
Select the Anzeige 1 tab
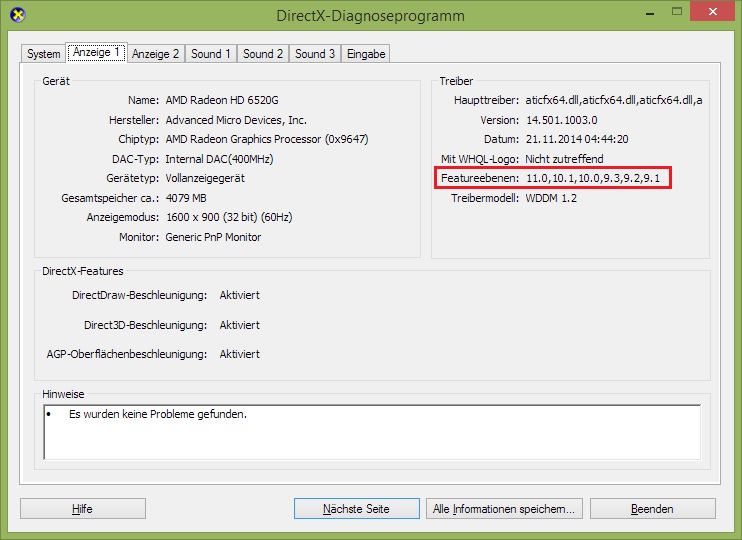96,52
